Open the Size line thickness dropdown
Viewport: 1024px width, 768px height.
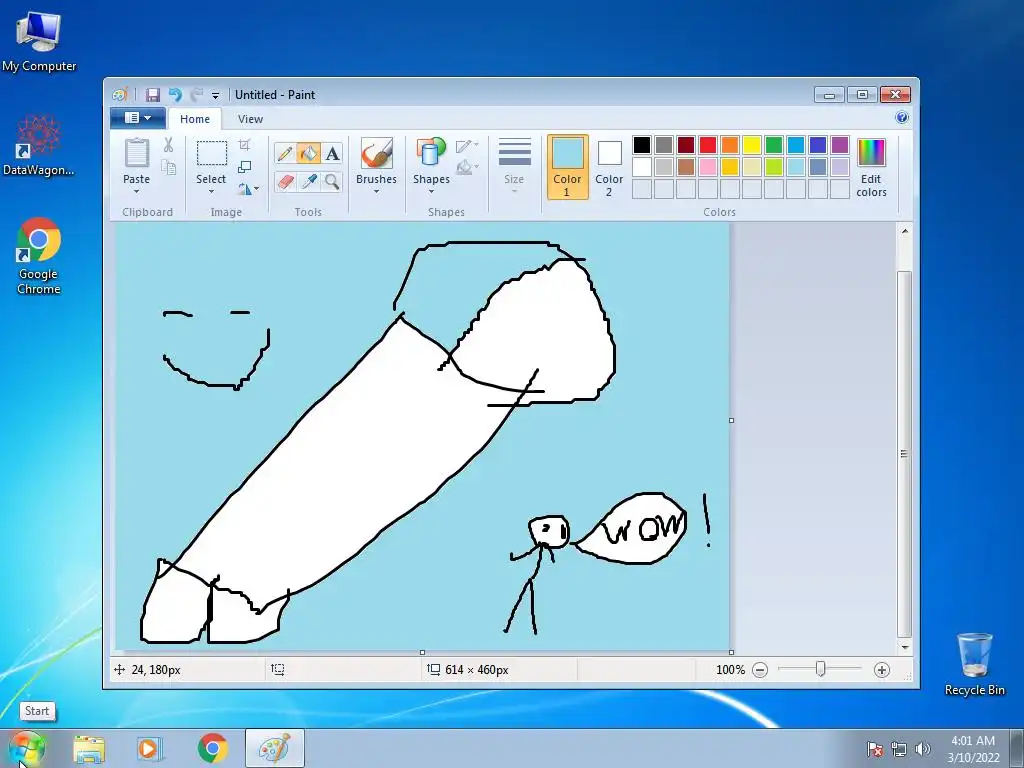pyautogui.click(x=514, y=166)
